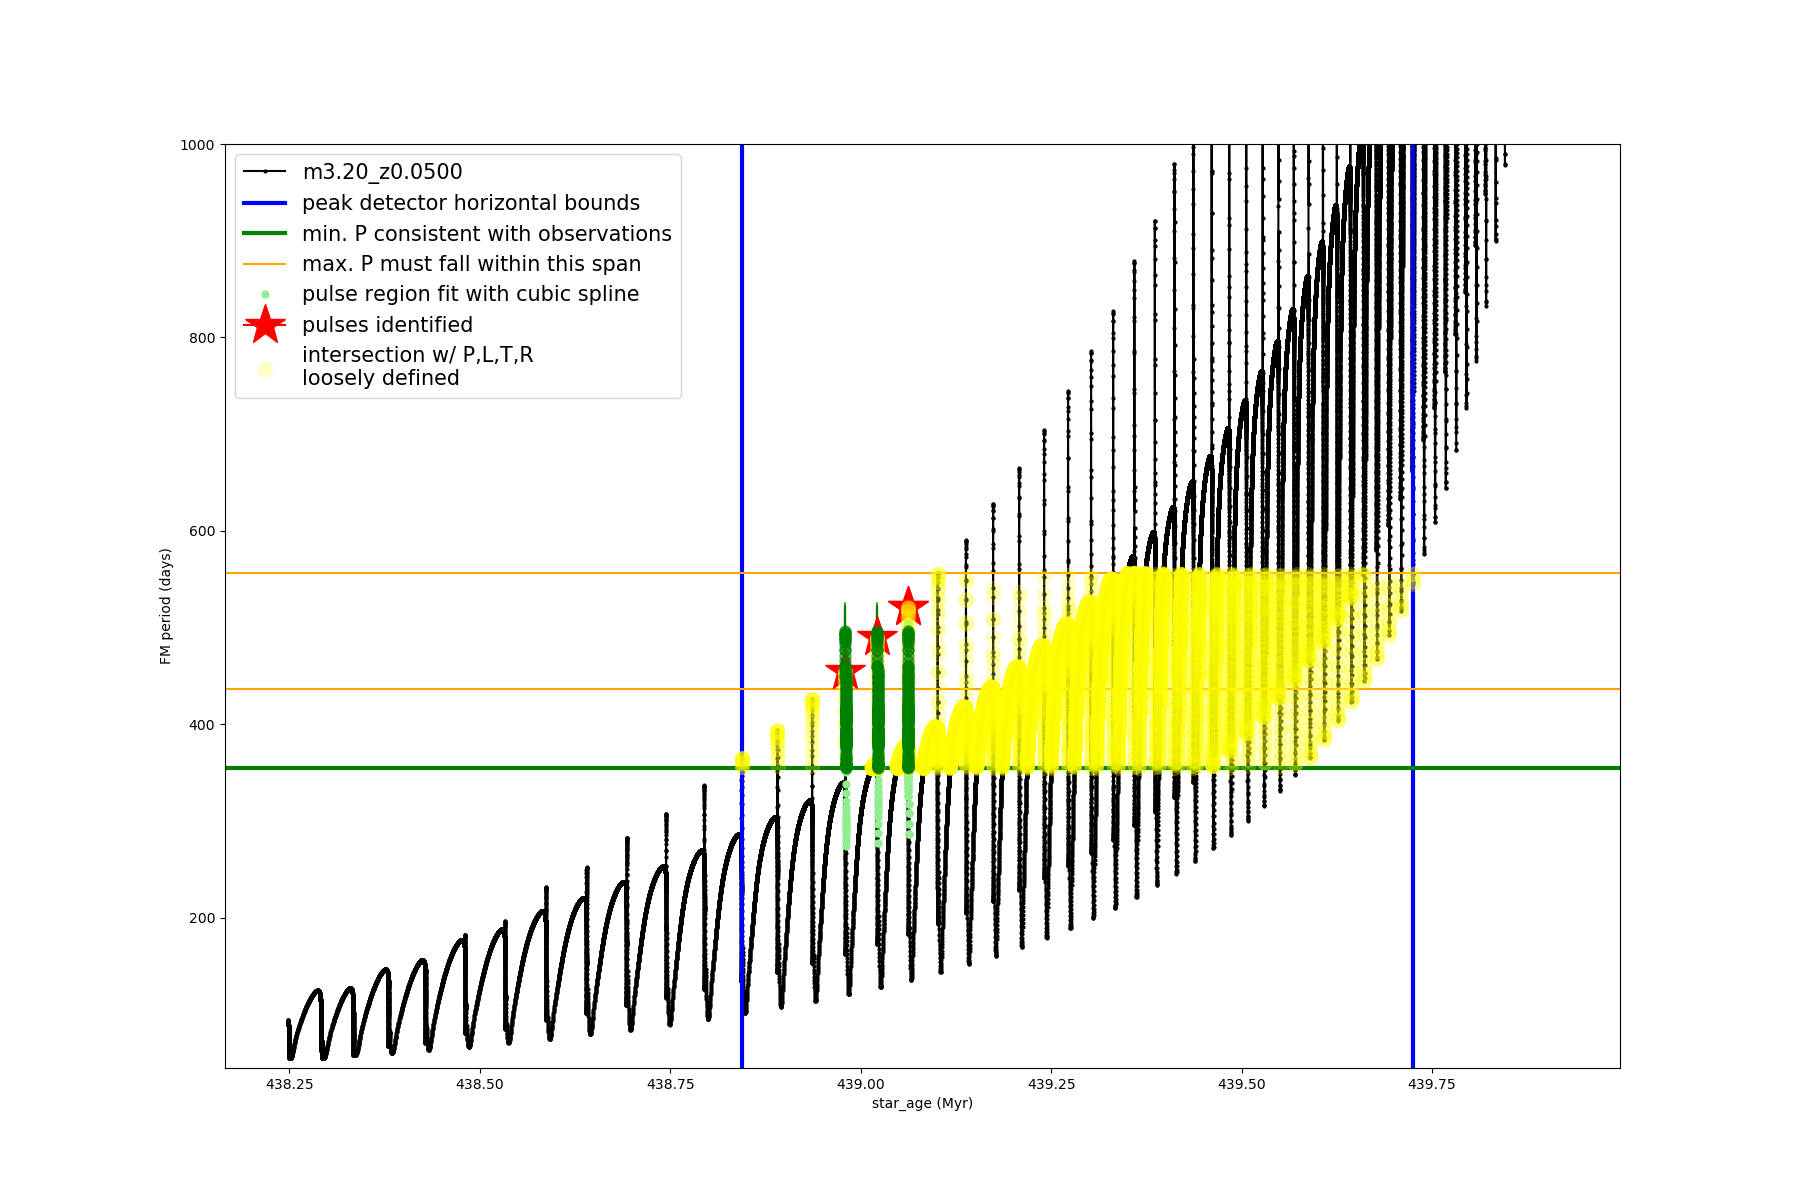This screenshot has height=1200, width=1800.
Task: Click the leftmost red star on the plot
Action: tap(845, 672)
